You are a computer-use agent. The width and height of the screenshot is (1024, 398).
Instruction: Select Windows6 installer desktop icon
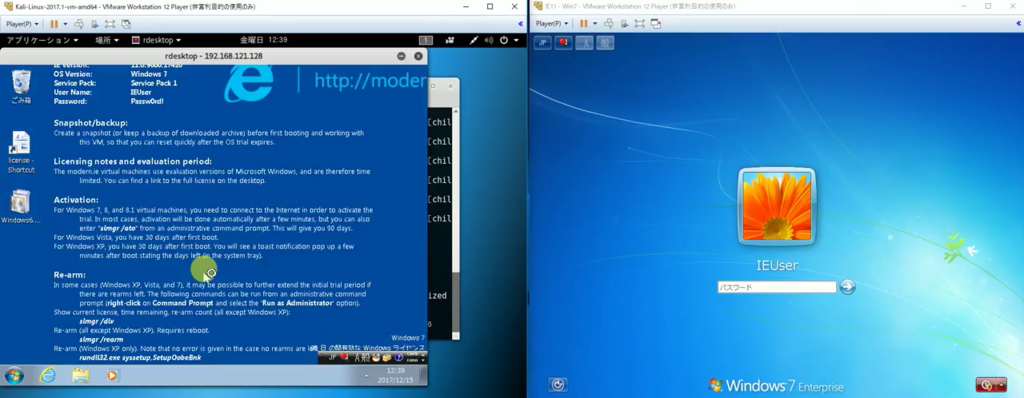click(20, 207)
